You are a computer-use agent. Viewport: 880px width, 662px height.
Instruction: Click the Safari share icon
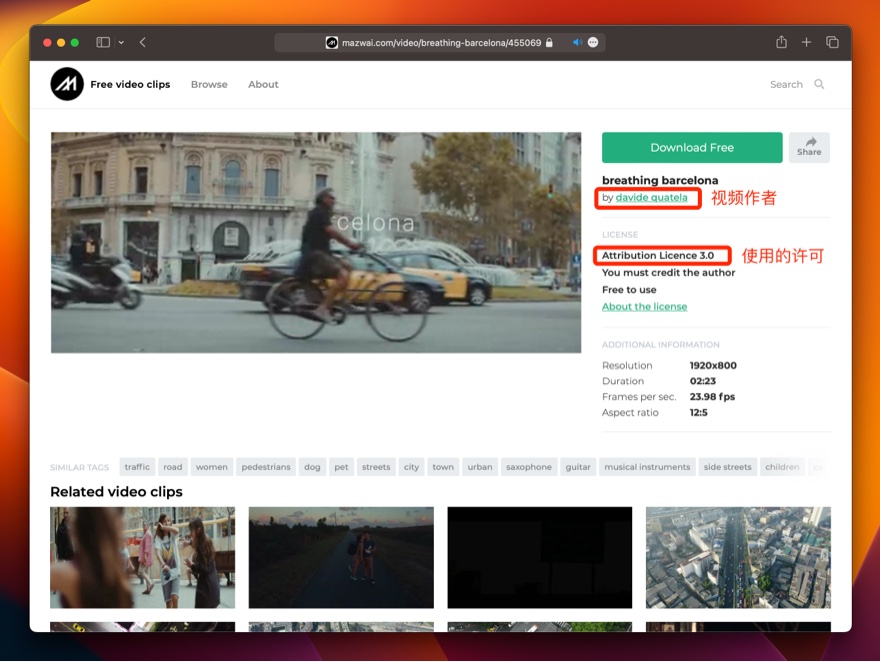click(x=781, y=43)
